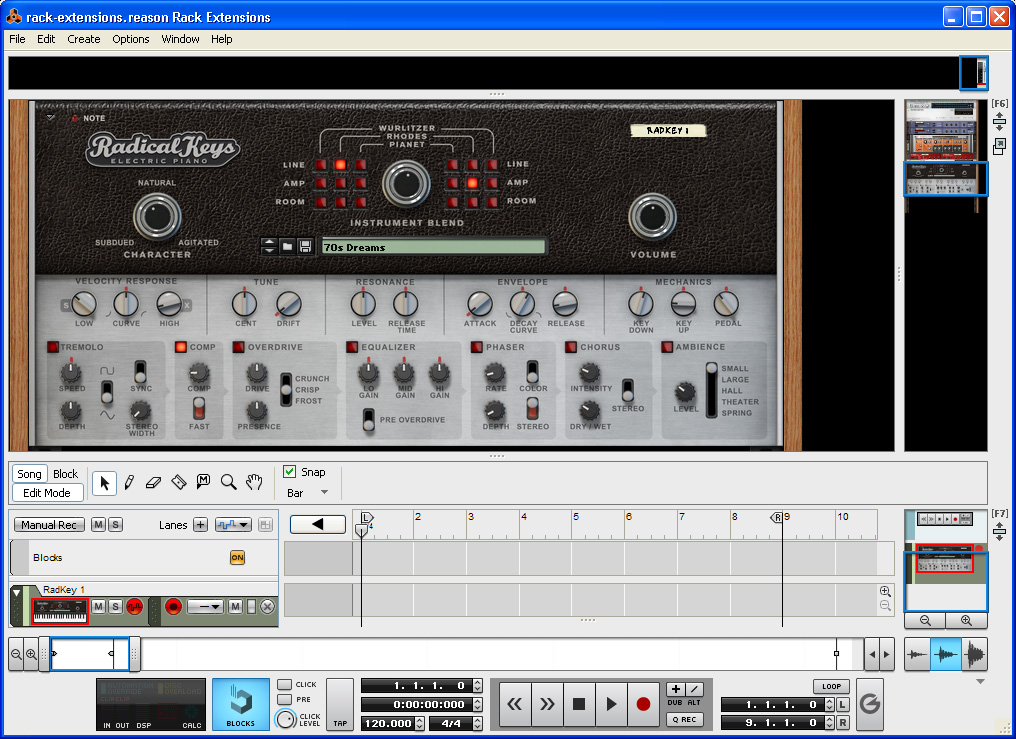Toggle the Snap checkbox

coord(290,472)
